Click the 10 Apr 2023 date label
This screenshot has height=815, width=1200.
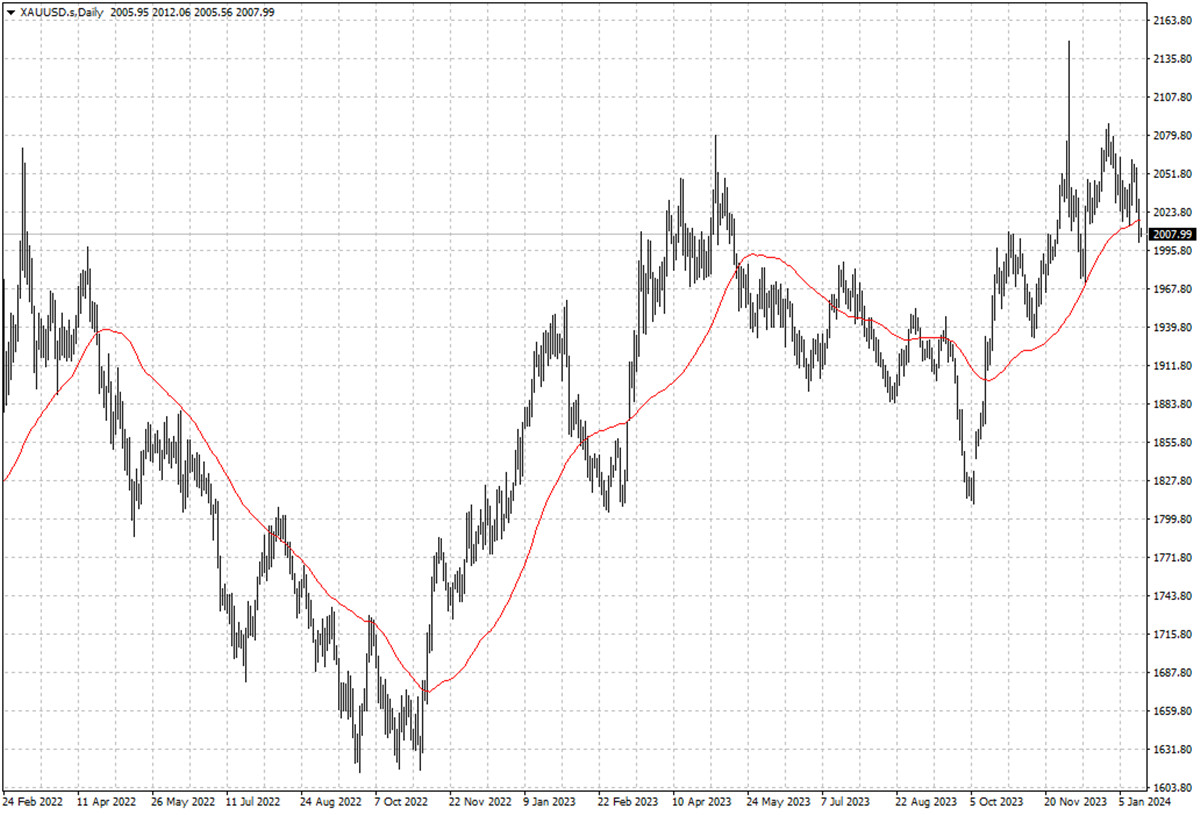[x=703, y=802]
